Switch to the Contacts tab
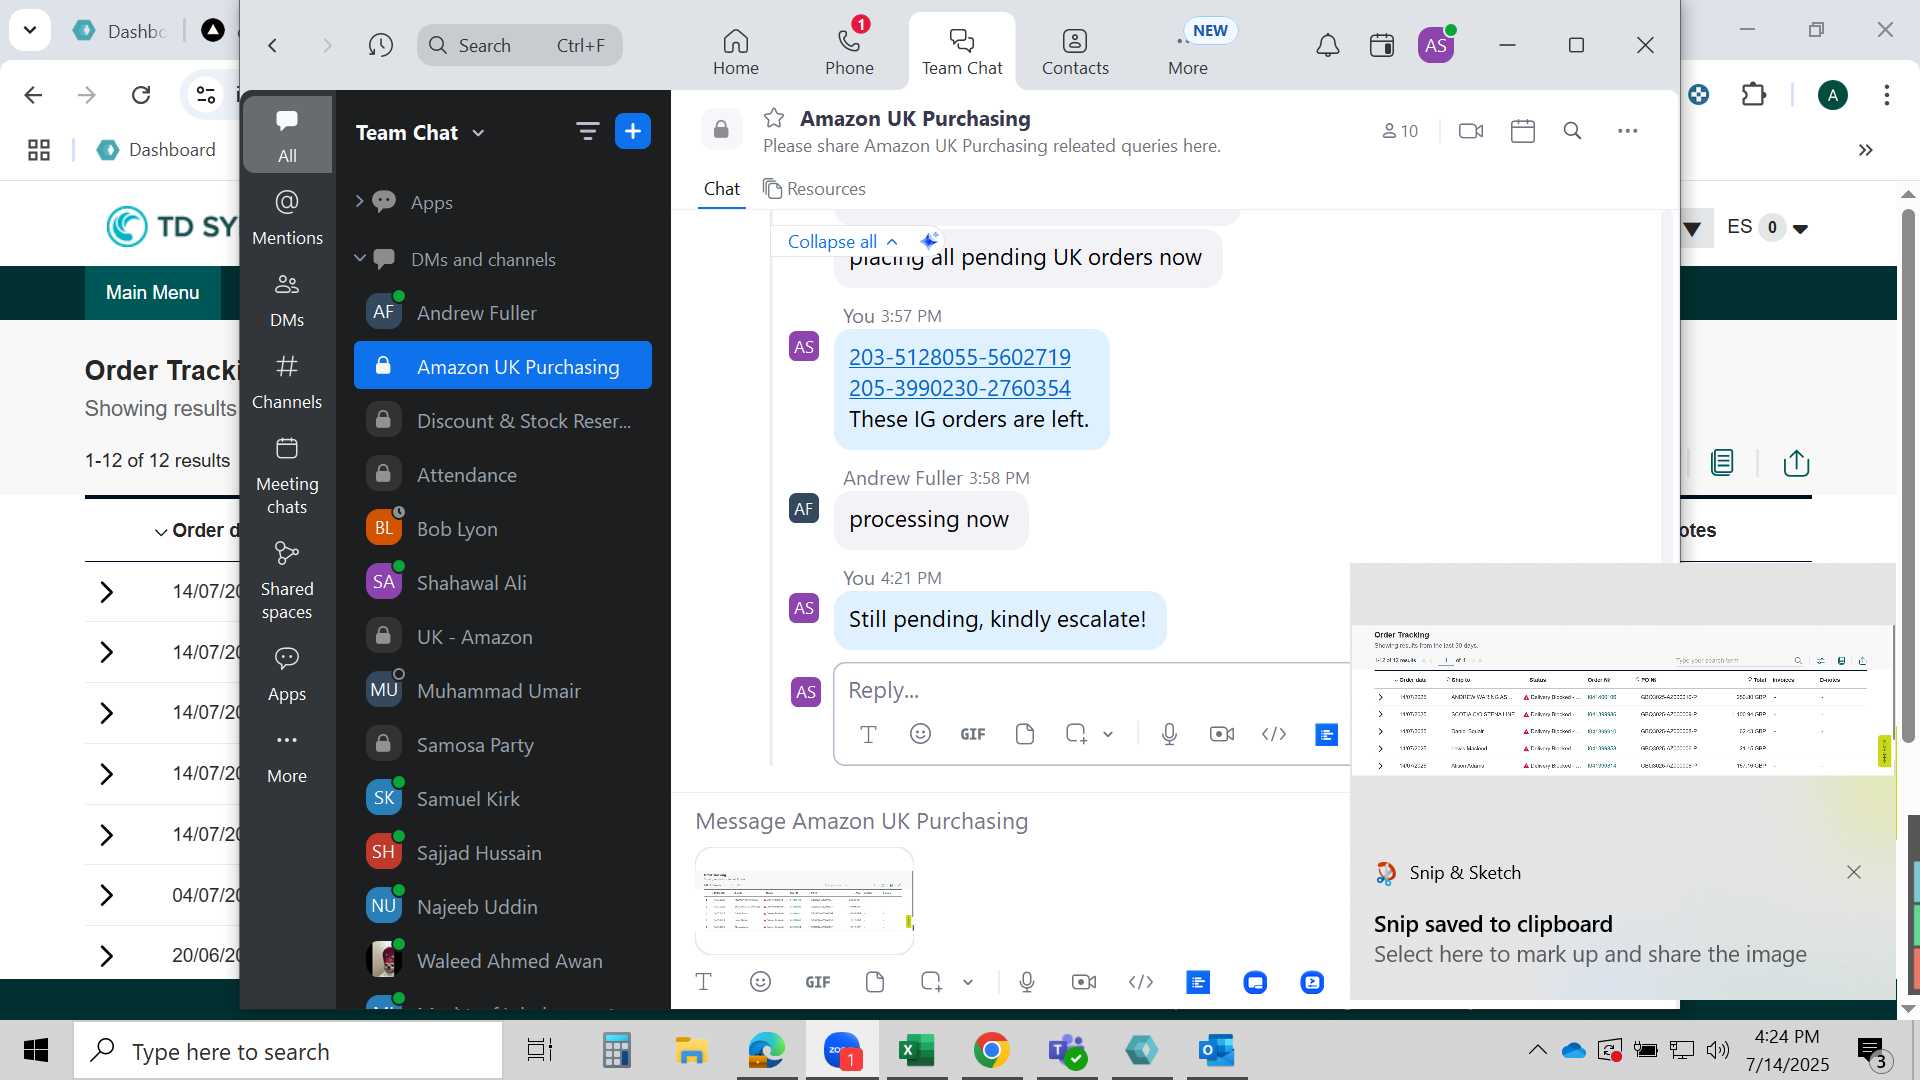Image resolution: width=1920 pixels, height=1080 pixels. pyautogui.click(x=1075, y=52)
